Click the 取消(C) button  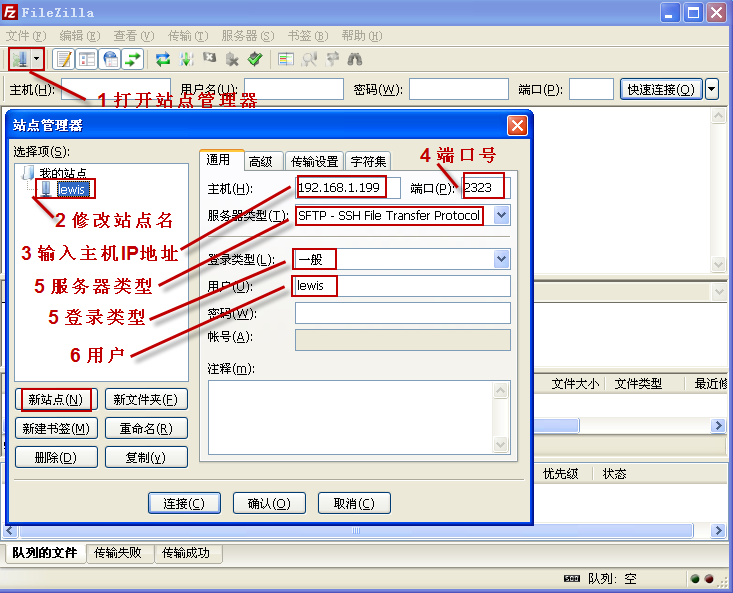pyautogui.click(x=354, y=503)
